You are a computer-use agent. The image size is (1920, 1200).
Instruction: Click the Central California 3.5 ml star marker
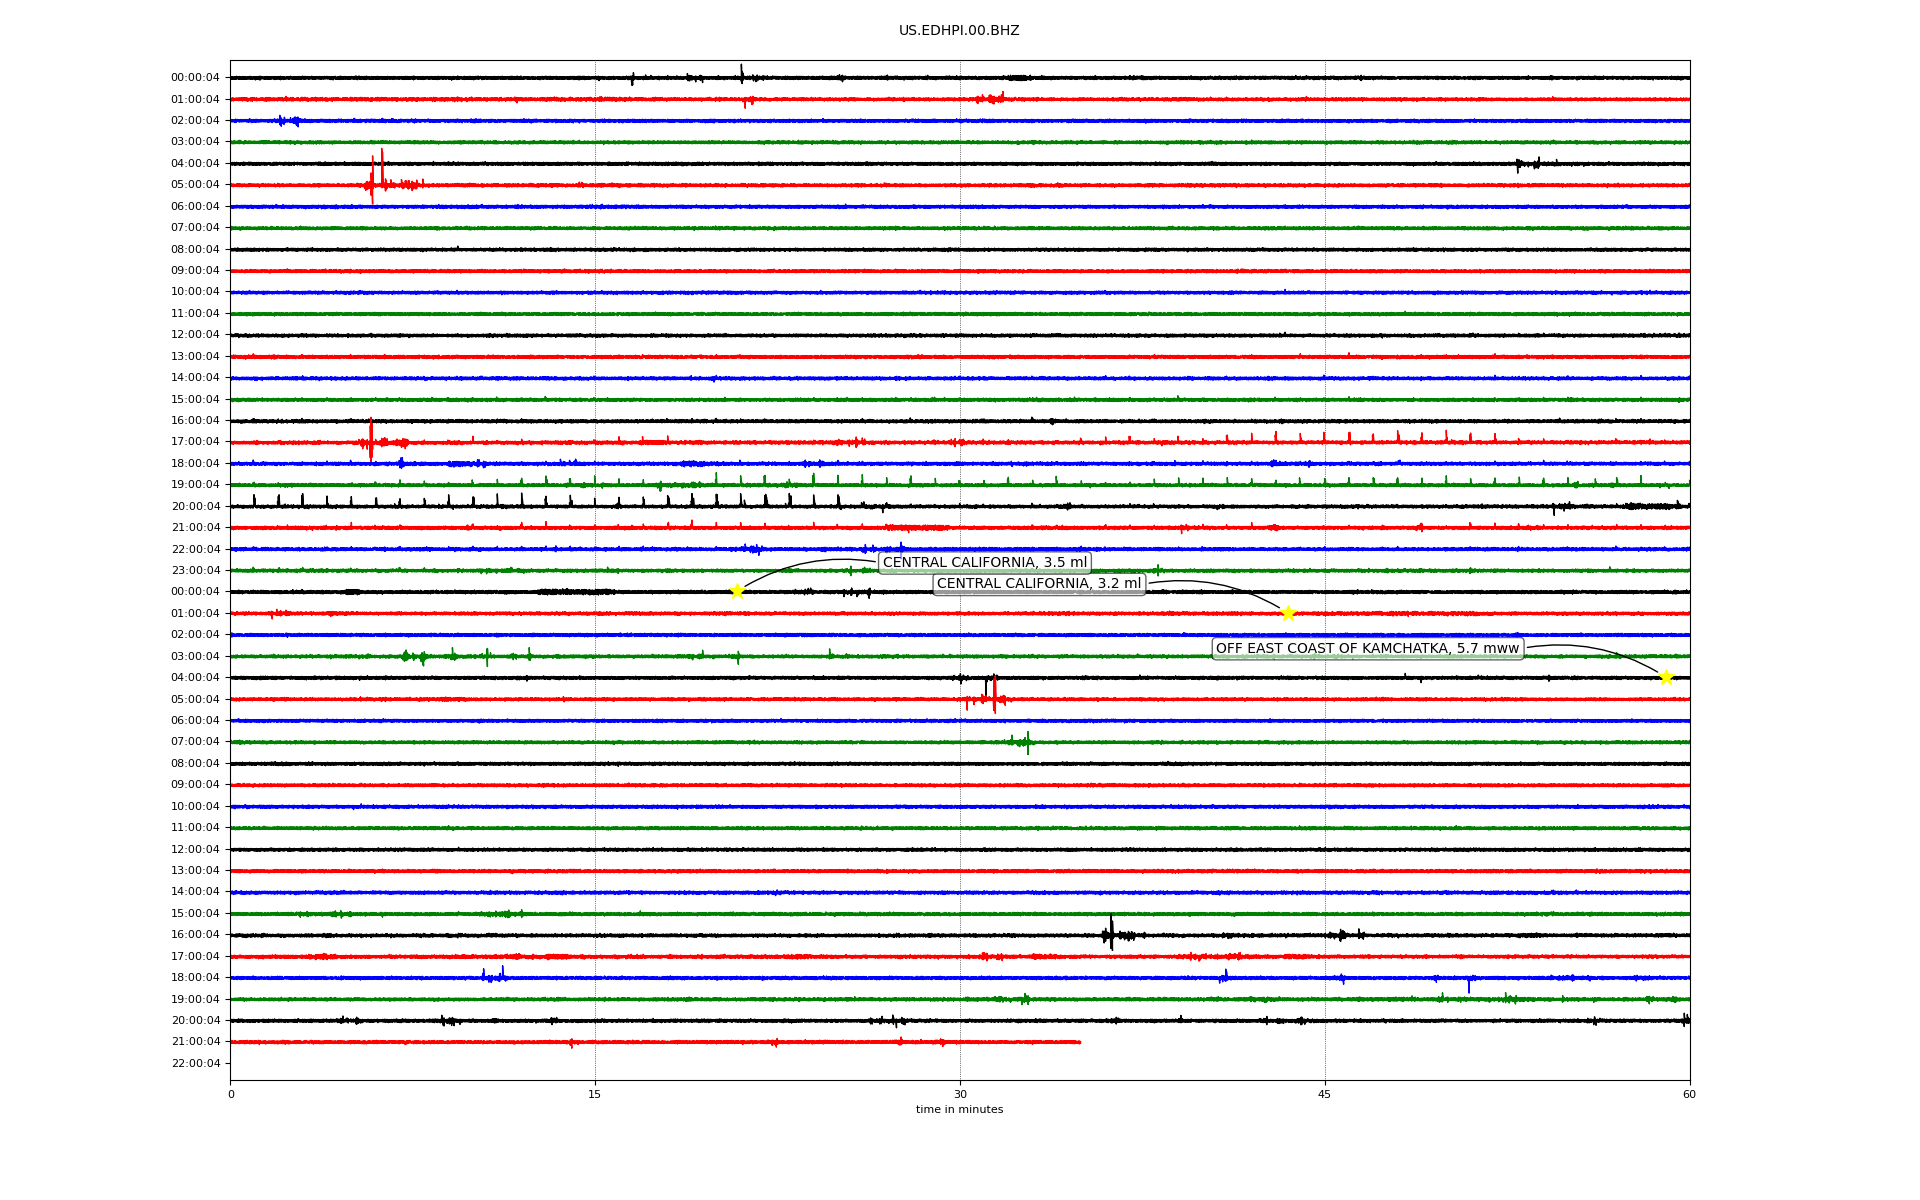pos(737,591)
